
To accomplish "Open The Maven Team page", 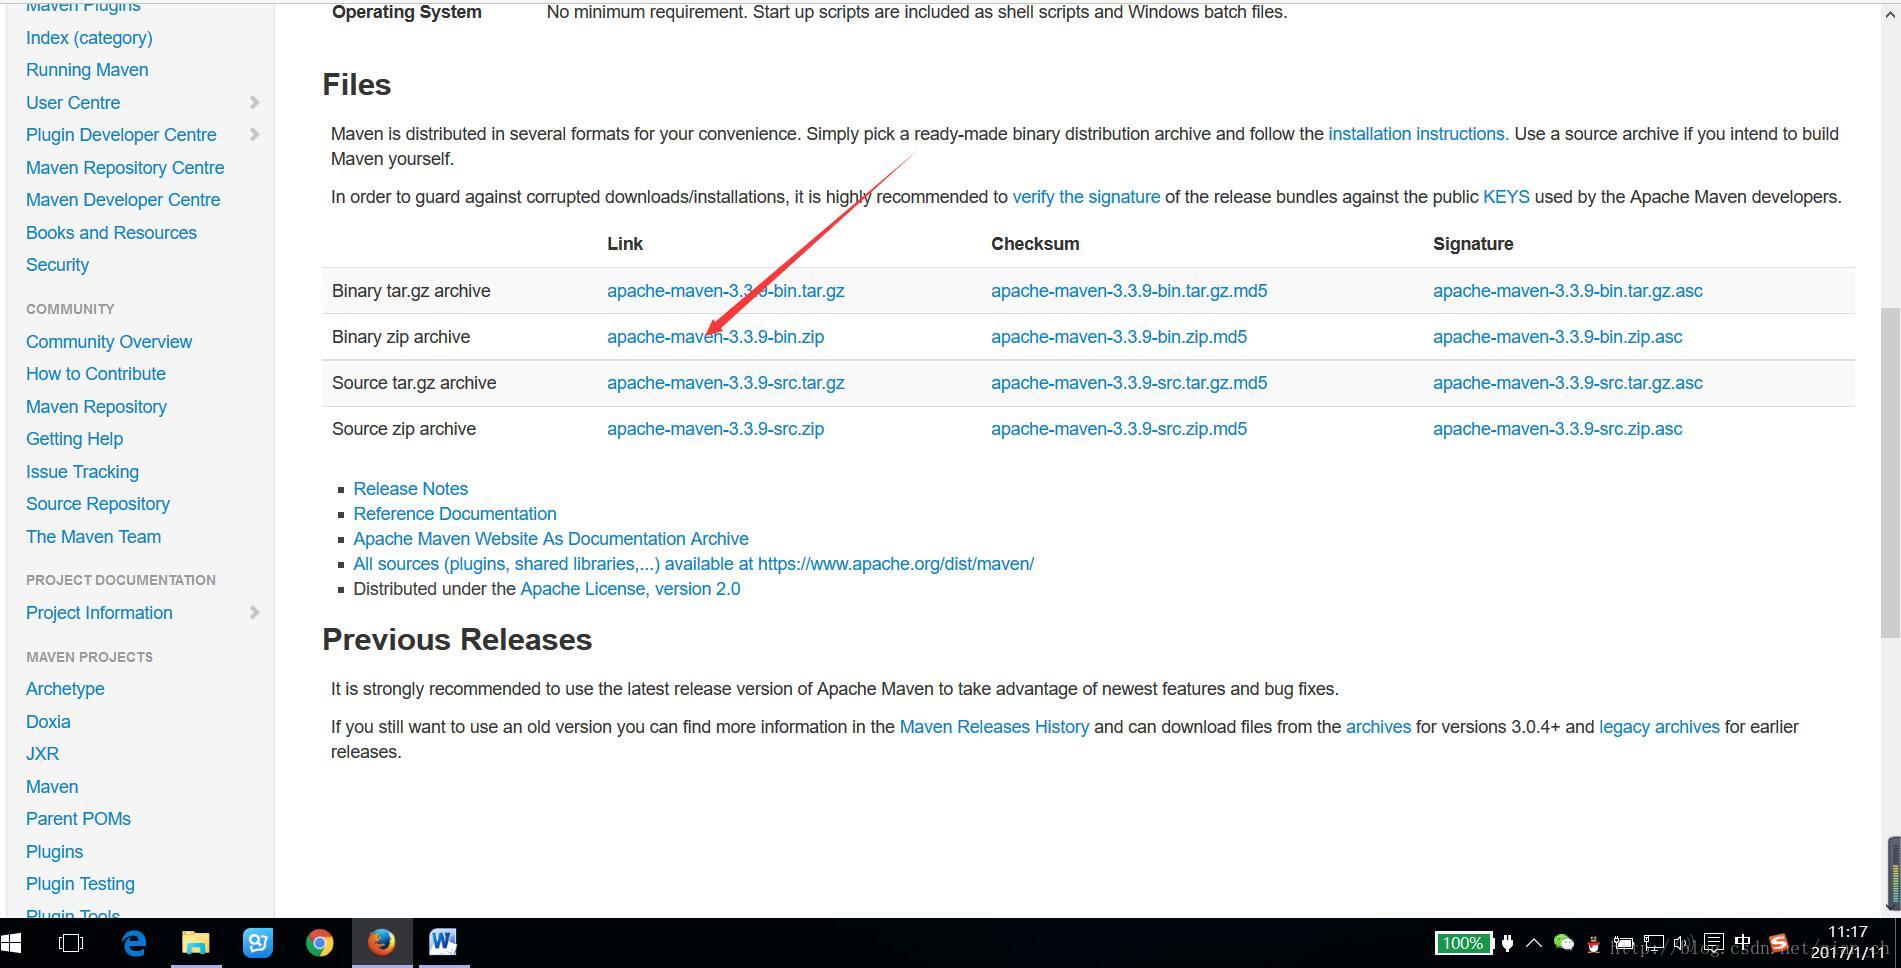I will click(x=93, y=537).
